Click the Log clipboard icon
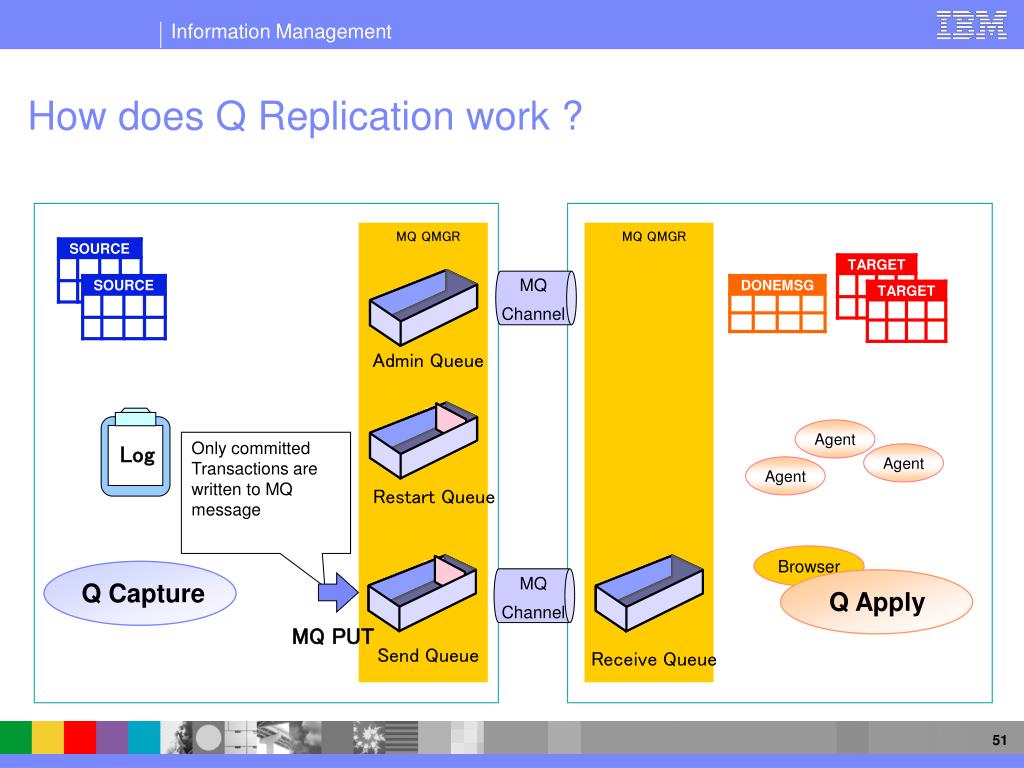Image resolution: width=1024 pixels, height=768 pixels. pos(136,452)
